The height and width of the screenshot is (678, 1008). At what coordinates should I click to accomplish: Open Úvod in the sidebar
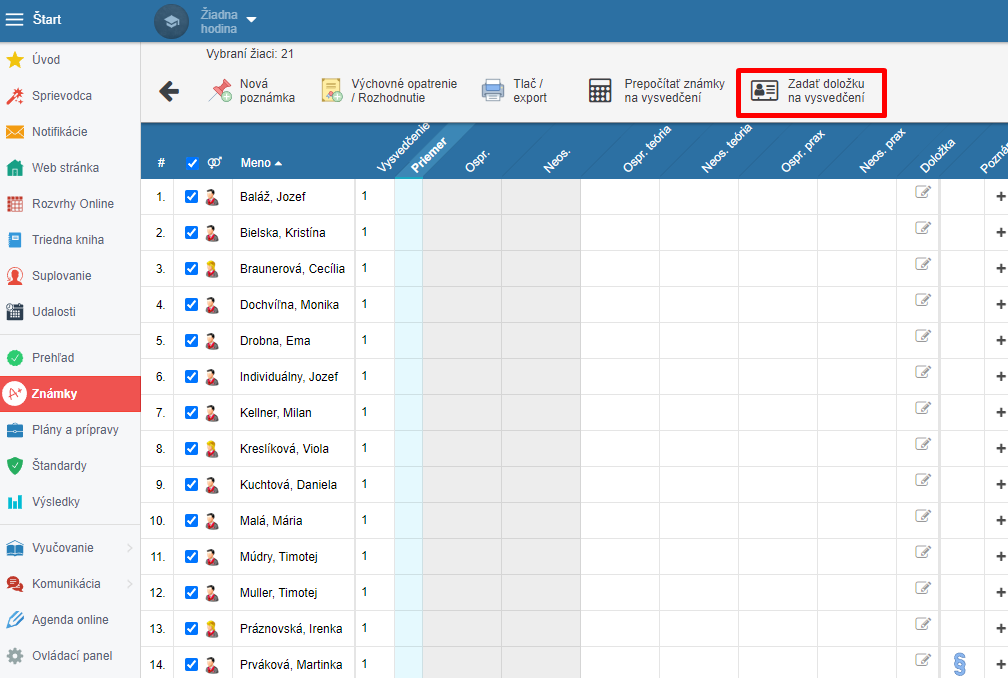pyautogui.click(x=70, y=60)
